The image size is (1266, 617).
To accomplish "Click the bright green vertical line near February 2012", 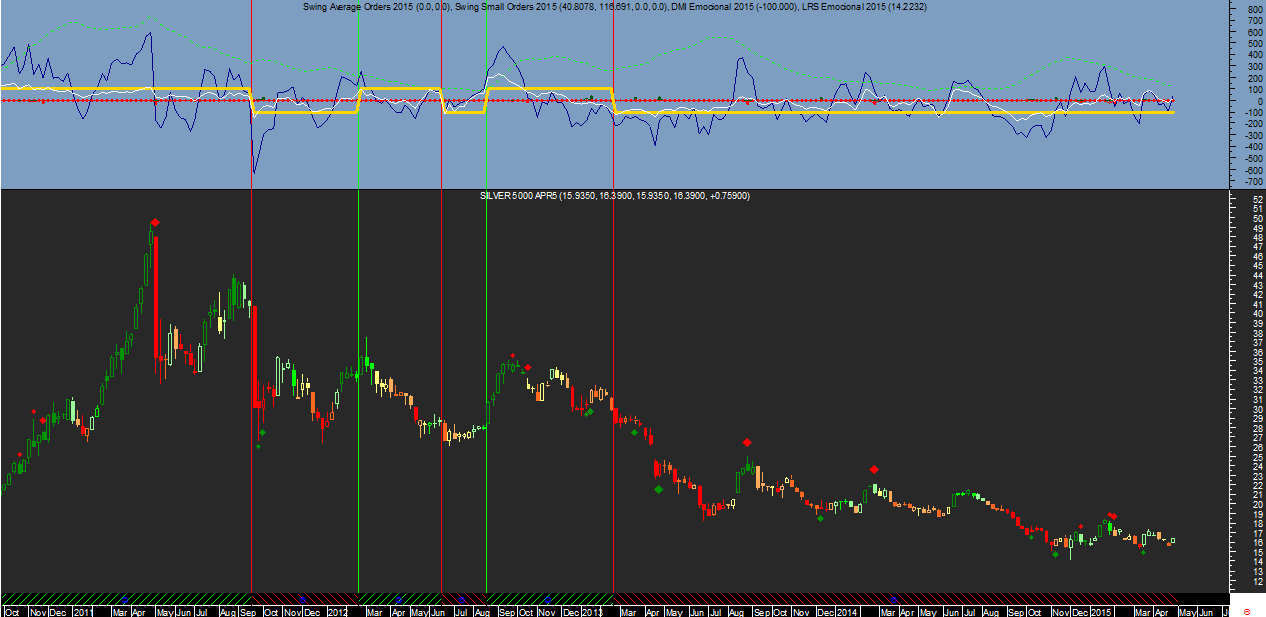I will 358,300.
